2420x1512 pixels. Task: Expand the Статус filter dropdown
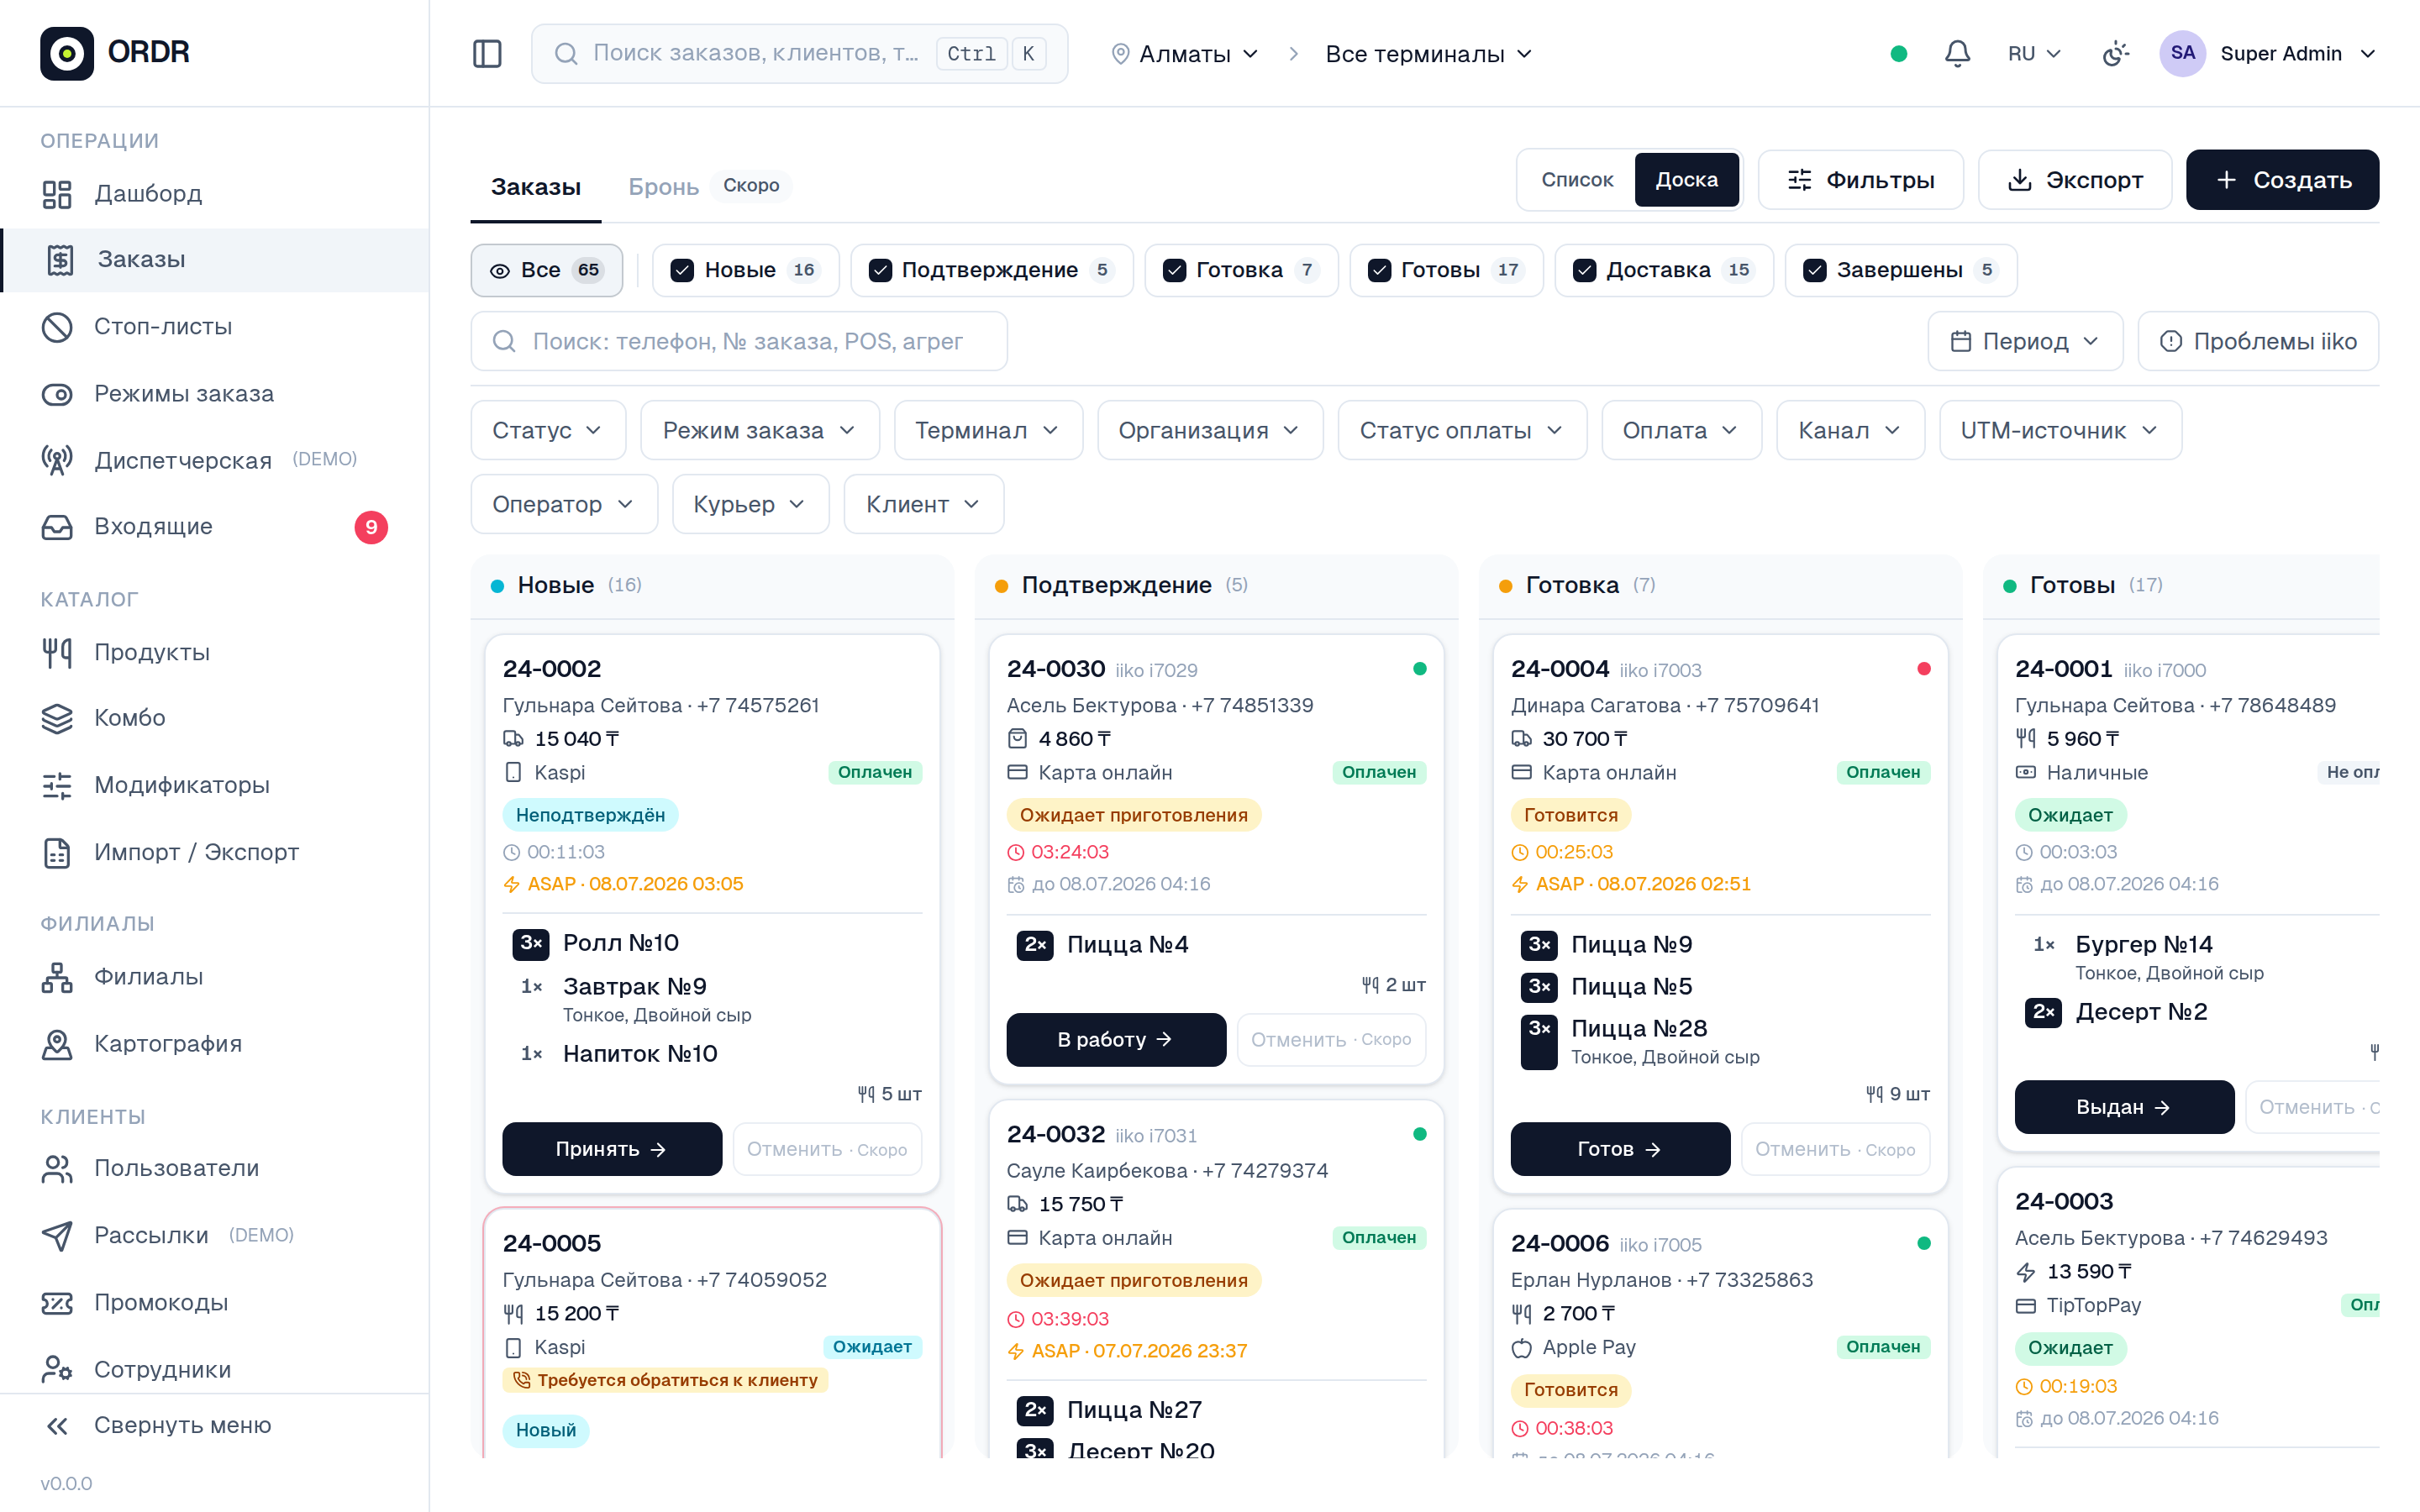[548, 430]
